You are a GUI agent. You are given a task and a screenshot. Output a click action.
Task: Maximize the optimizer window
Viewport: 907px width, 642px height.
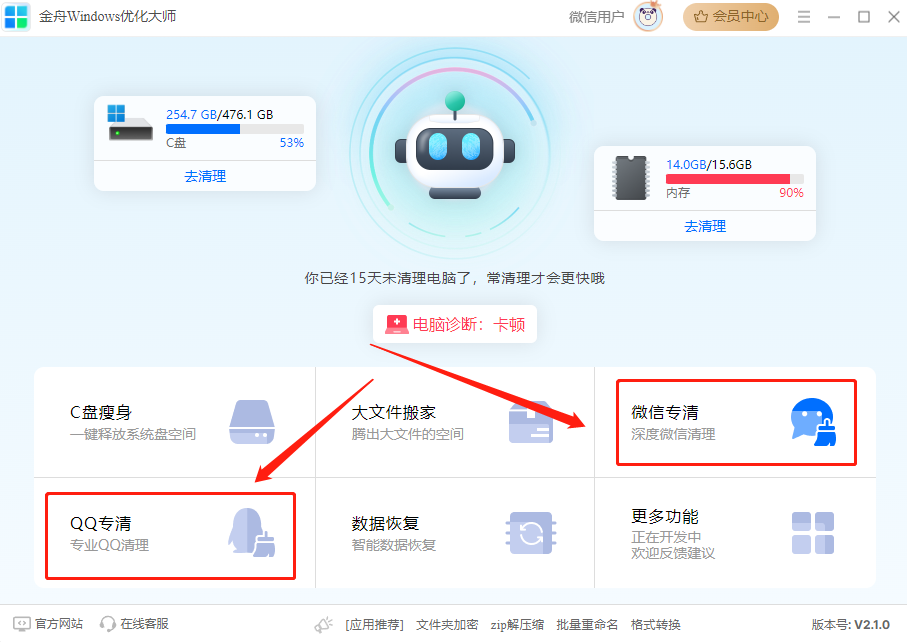pyautogui.click(x=864, y=17)
